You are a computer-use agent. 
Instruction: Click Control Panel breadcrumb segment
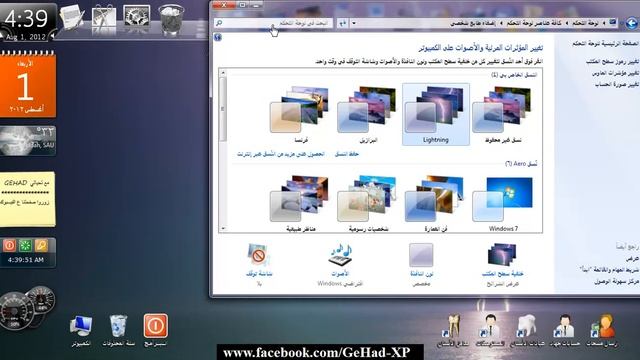585,23
